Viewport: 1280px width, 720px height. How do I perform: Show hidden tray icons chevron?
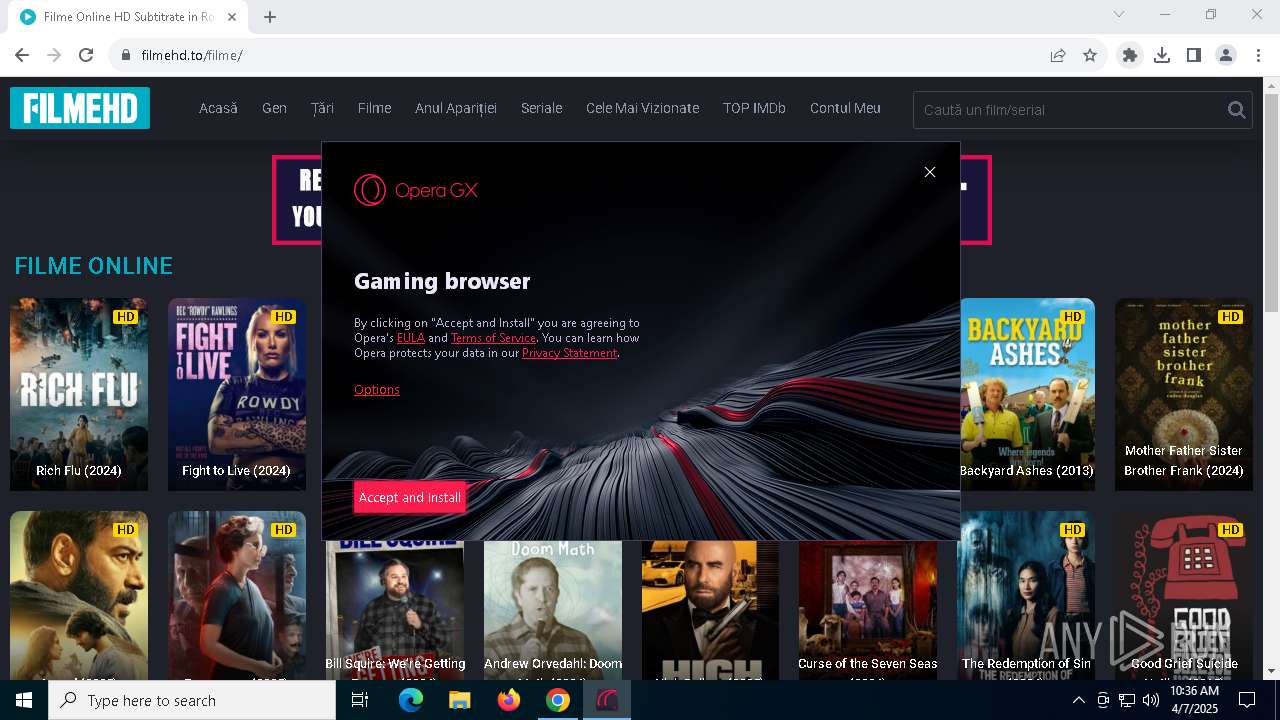tap(1079, 700)
